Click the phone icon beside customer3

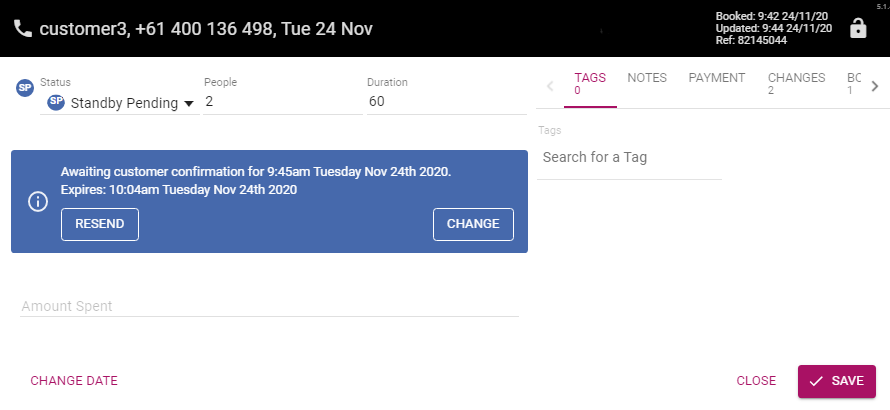[x=23, y=29]
